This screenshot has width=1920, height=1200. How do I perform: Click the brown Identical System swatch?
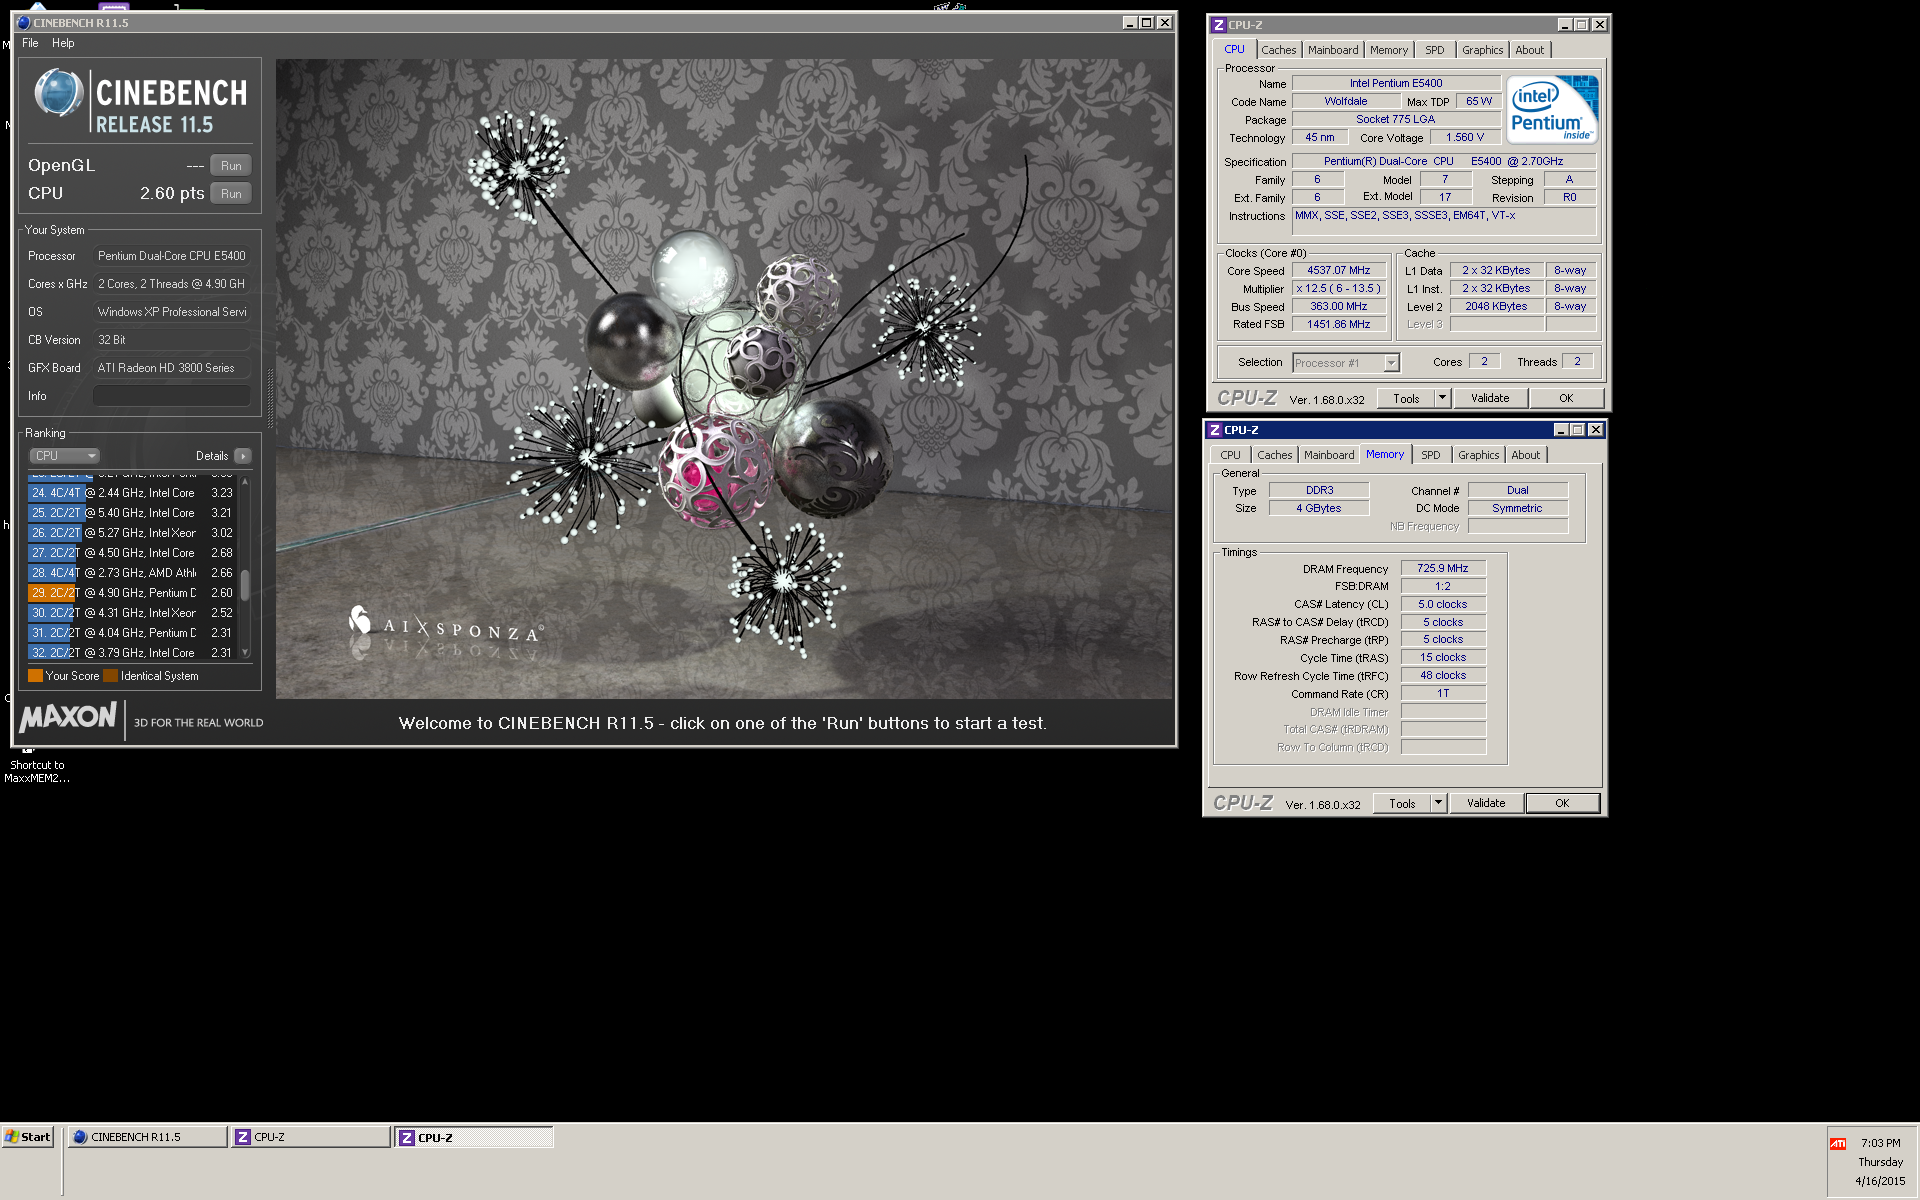tap(110, 676)
